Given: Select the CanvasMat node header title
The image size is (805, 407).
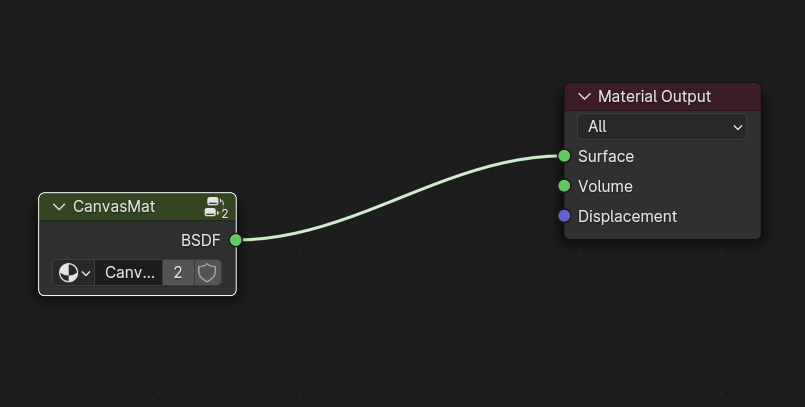Looking at the screenshot, I should click(x=114, y=206).
